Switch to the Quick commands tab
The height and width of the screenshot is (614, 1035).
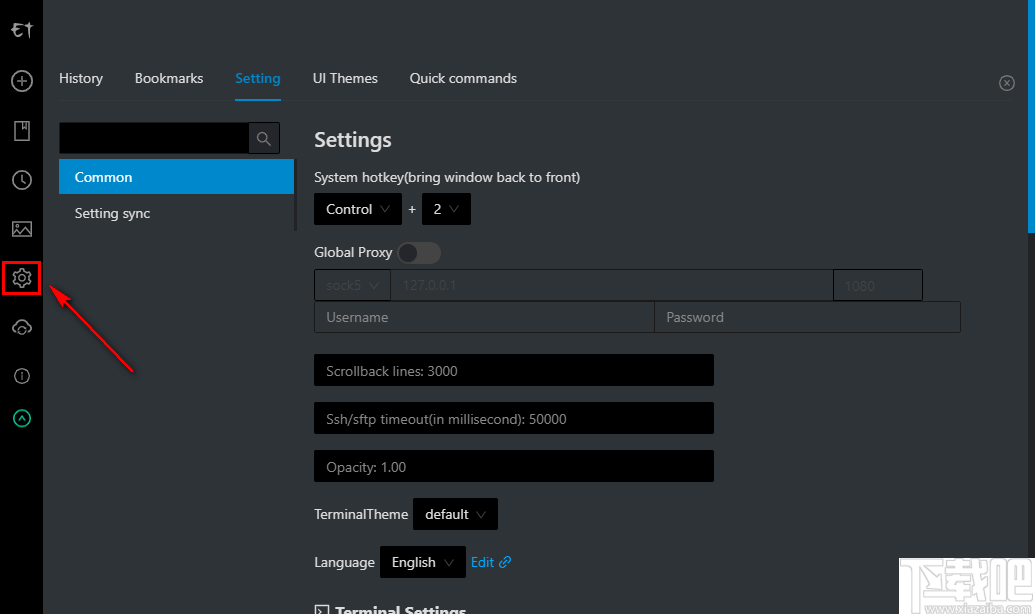[463, 78]
